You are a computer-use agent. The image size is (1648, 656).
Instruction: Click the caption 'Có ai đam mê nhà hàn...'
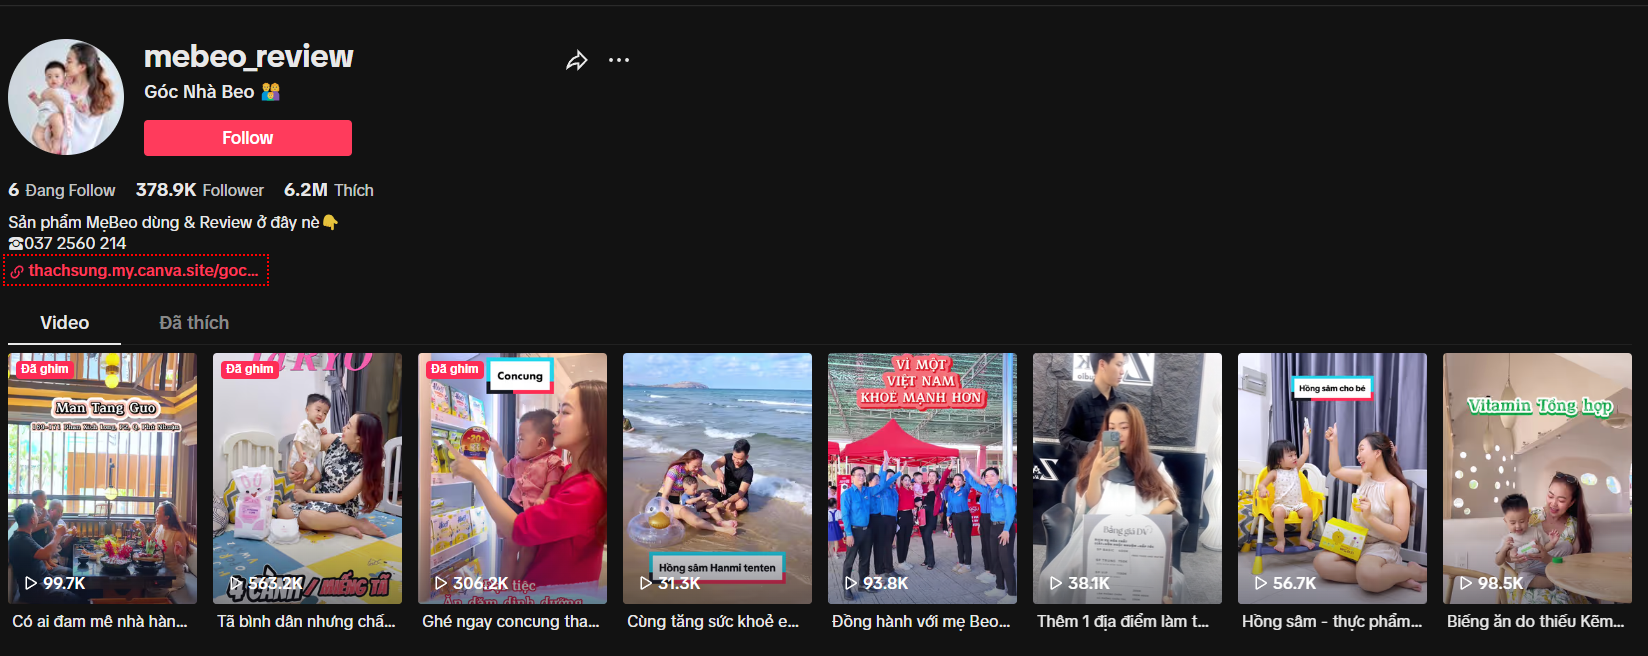(x=100, y=622)
